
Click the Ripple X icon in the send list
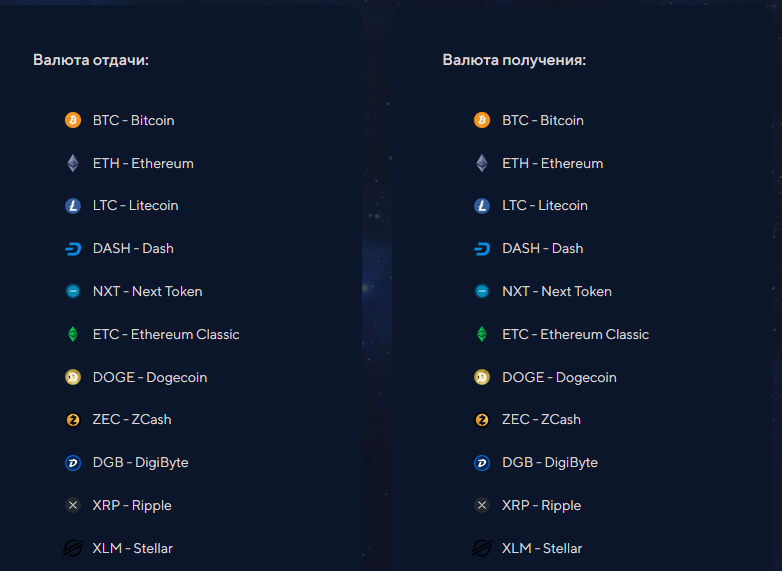(x=73, y=505)
